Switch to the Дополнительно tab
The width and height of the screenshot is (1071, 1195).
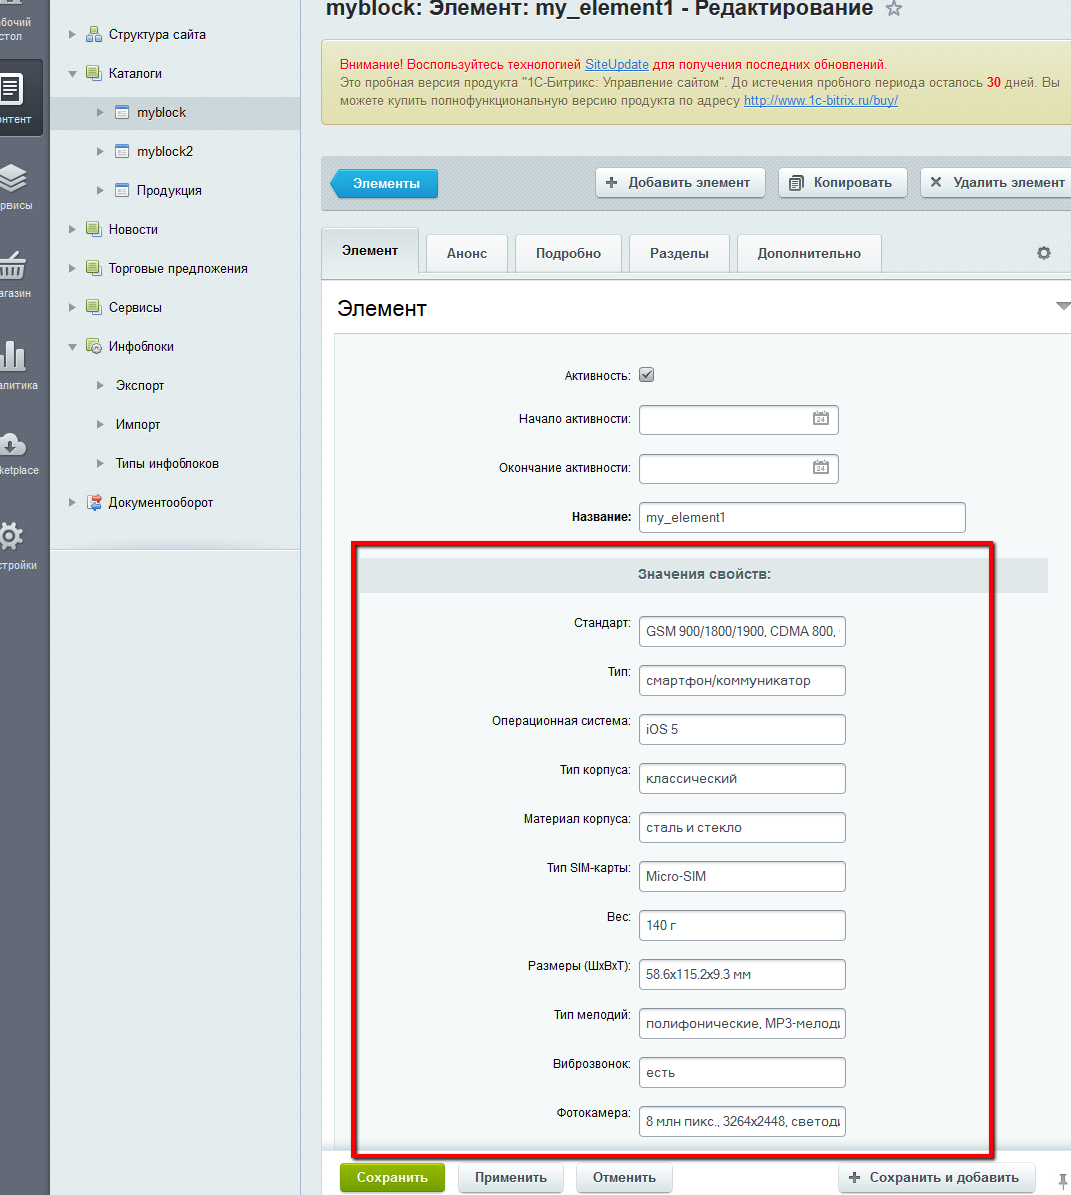coord(809,253)
